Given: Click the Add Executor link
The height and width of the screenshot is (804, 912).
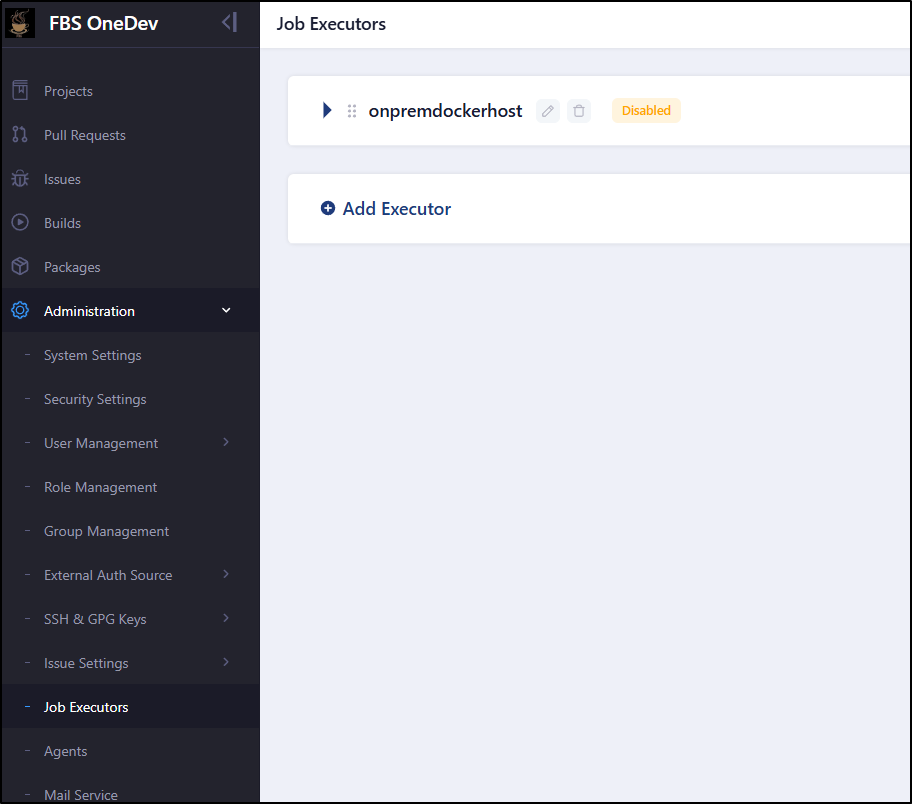Looking at the screenshot, I should (386, 208).
